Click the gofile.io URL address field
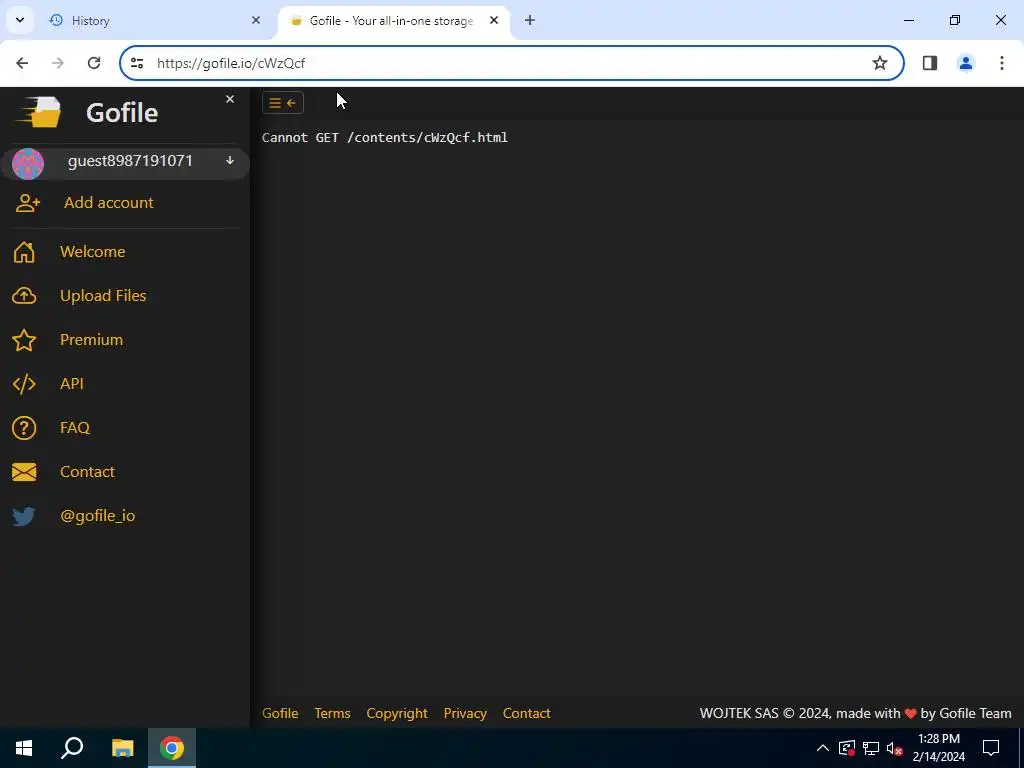The height and width of the screenshot is (768, 1024). [x=509, y=63]
